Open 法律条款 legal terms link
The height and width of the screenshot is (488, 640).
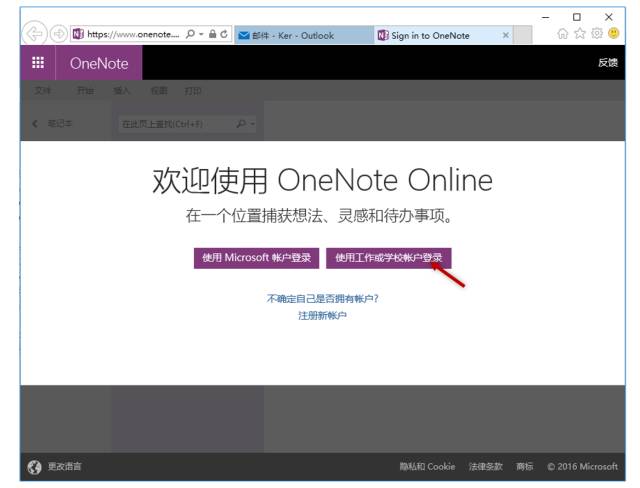(x=486, y=466)
